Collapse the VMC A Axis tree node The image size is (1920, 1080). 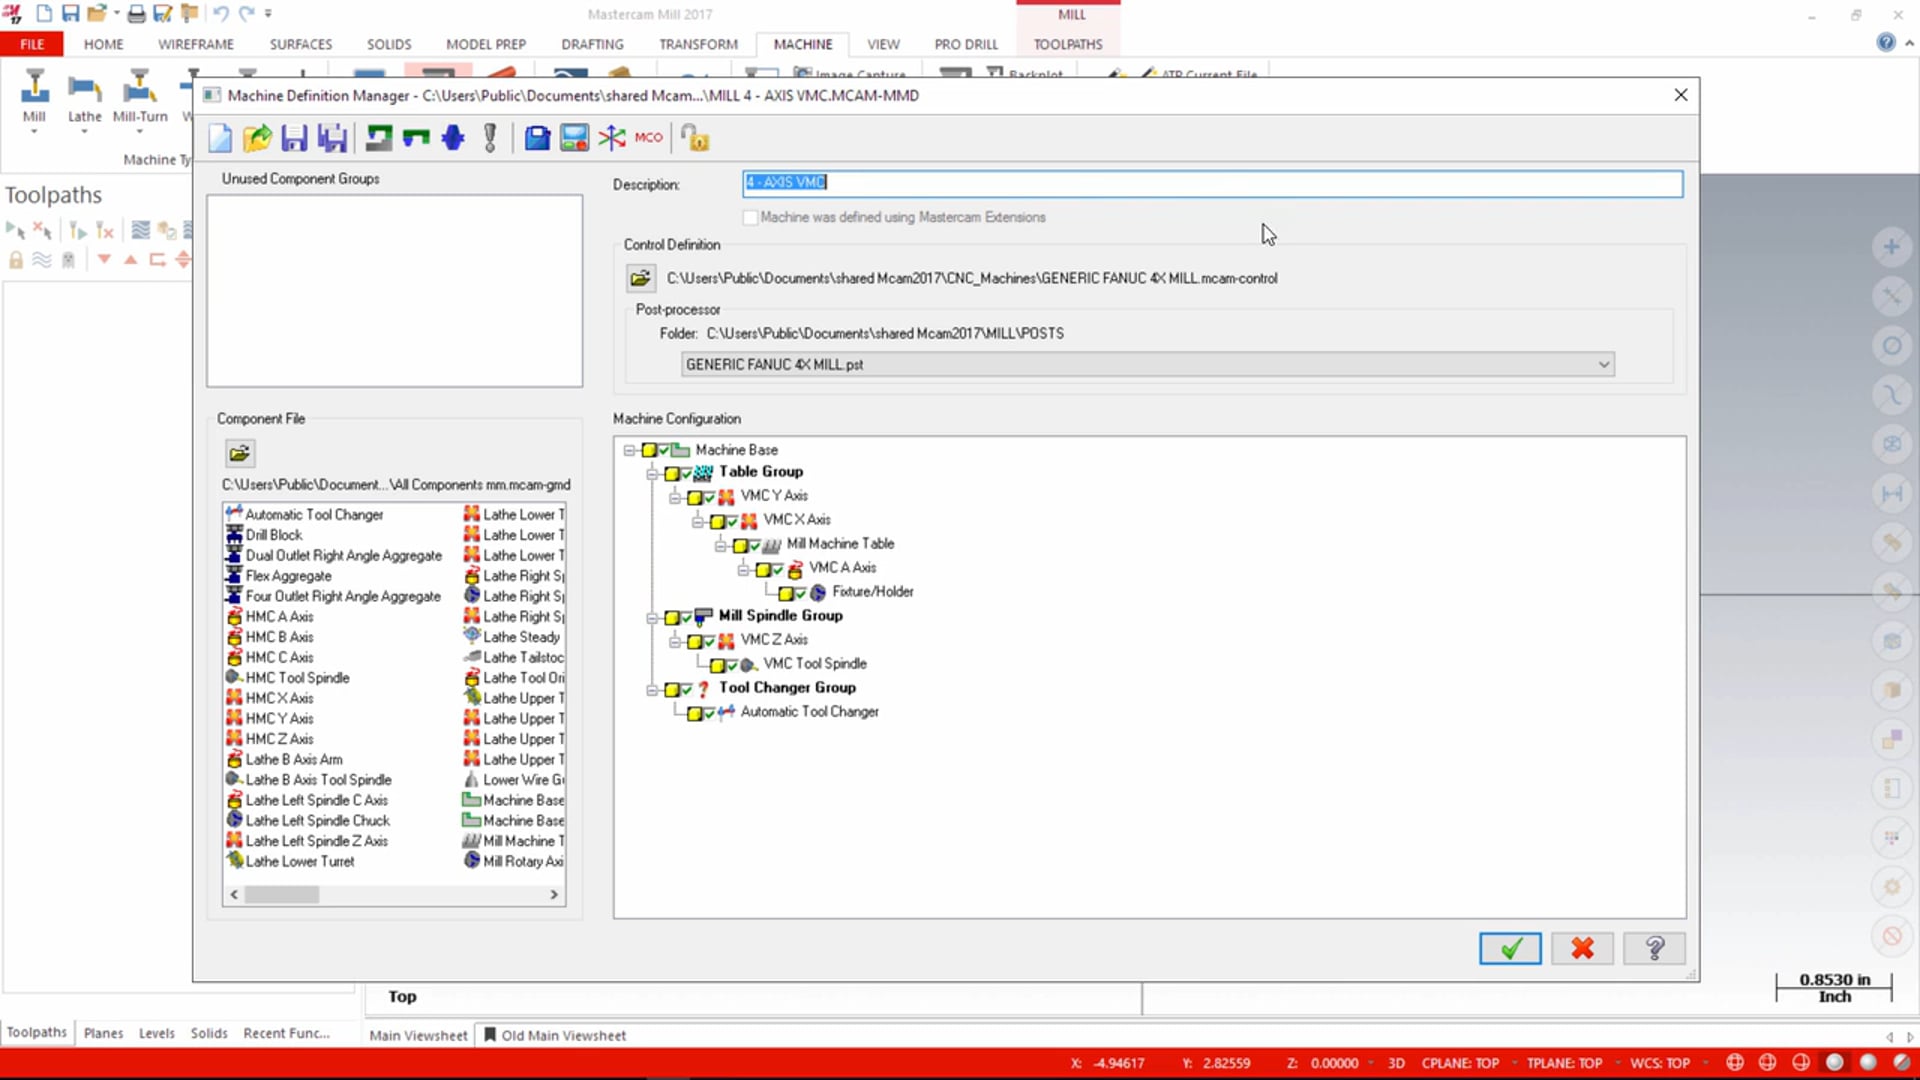743,569
